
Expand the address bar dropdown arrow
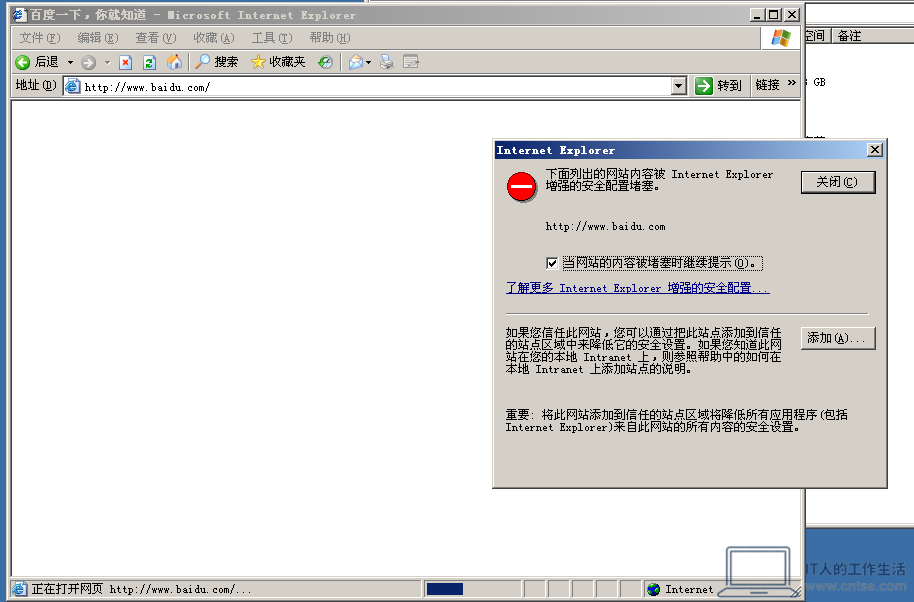tap(679, 87)
